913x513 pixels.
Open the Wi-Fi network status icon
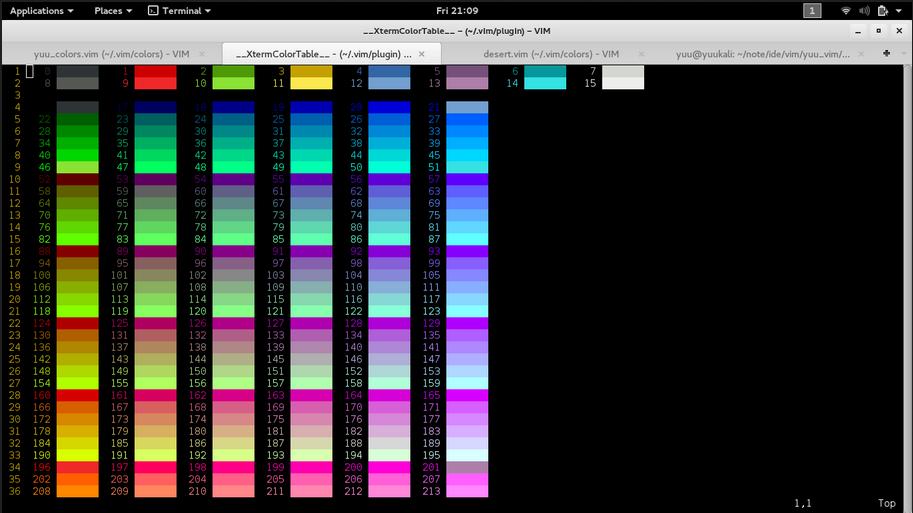(x=846, y=10)
